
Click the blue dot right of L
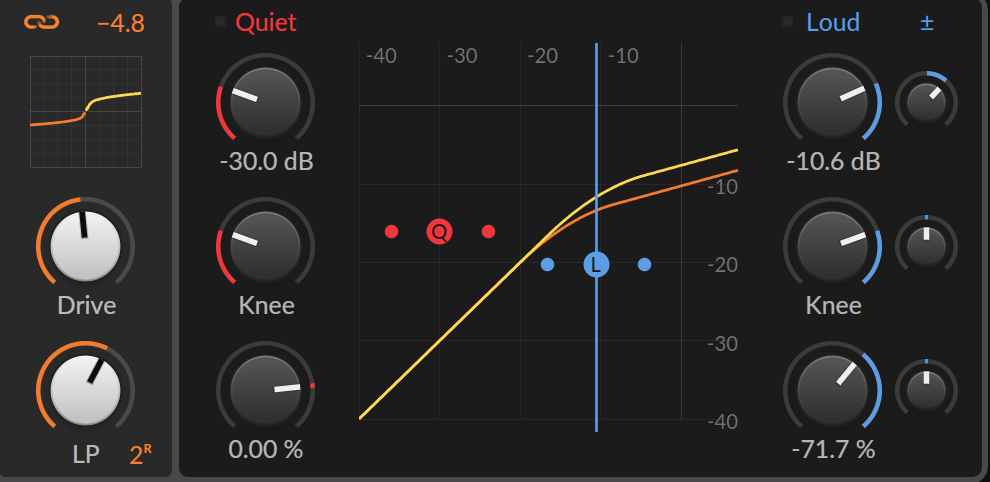tap(644, 264)
